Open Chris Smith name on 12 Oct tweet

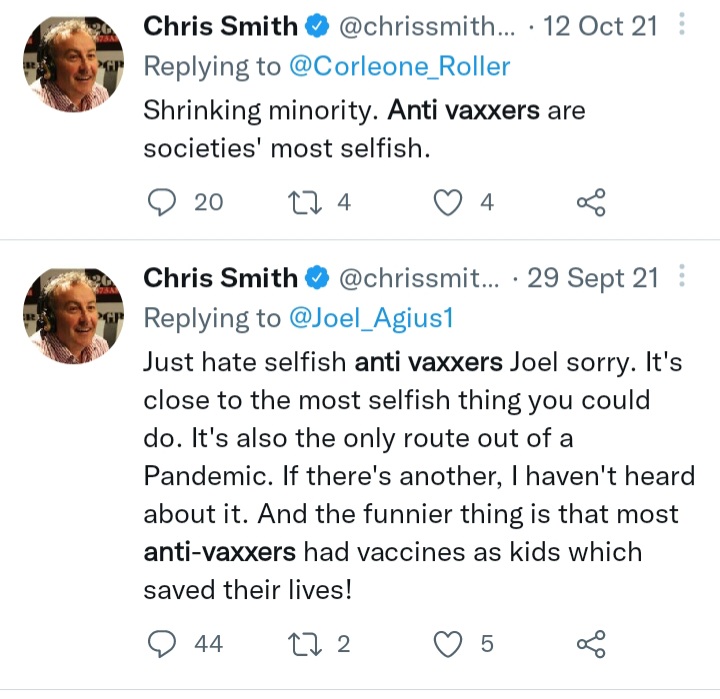(x=220, y=27)
